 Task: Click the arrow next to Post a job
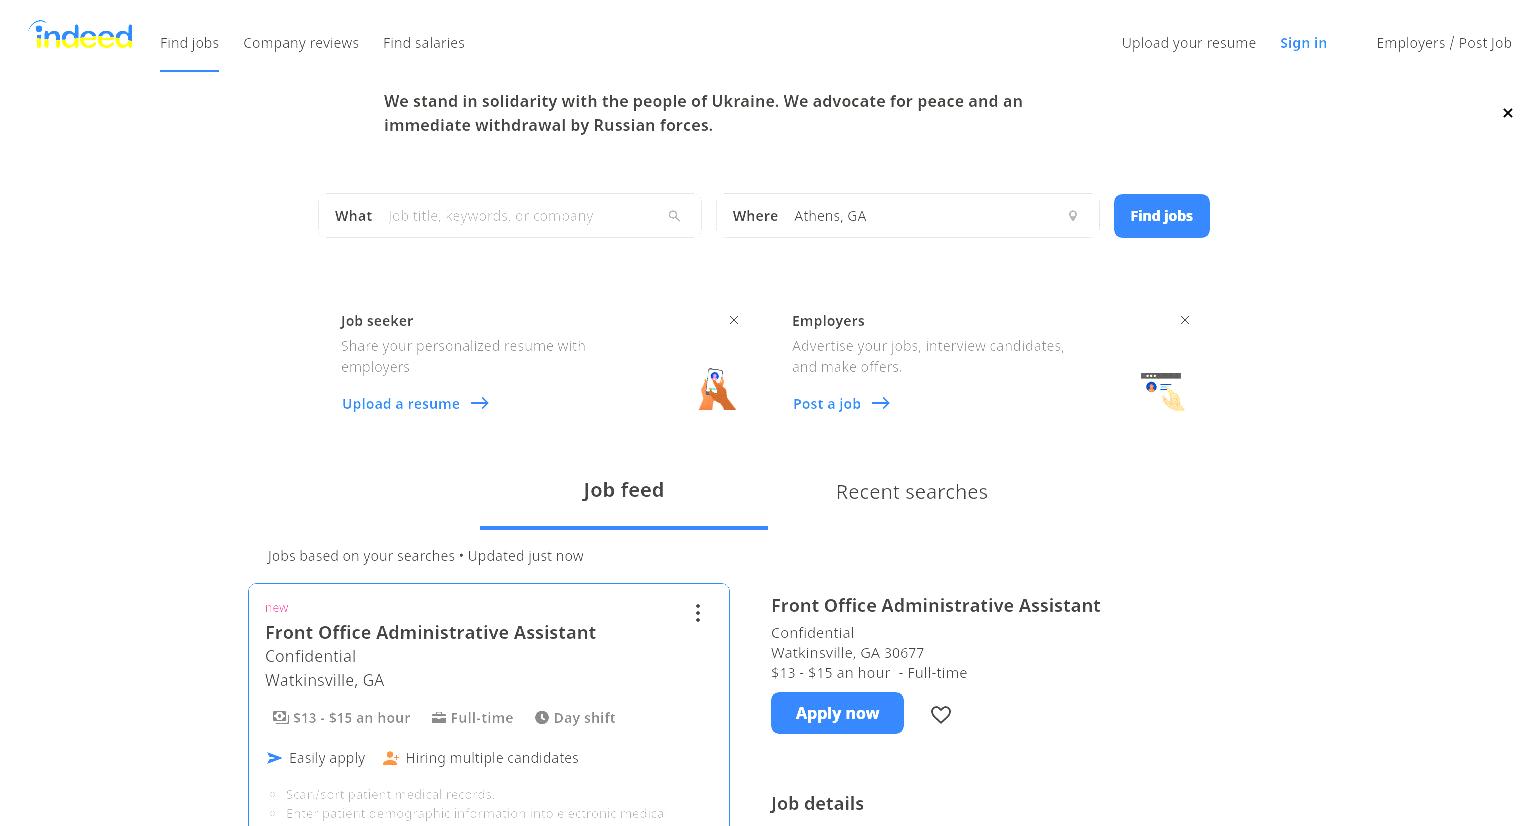(x=881, y=403)
